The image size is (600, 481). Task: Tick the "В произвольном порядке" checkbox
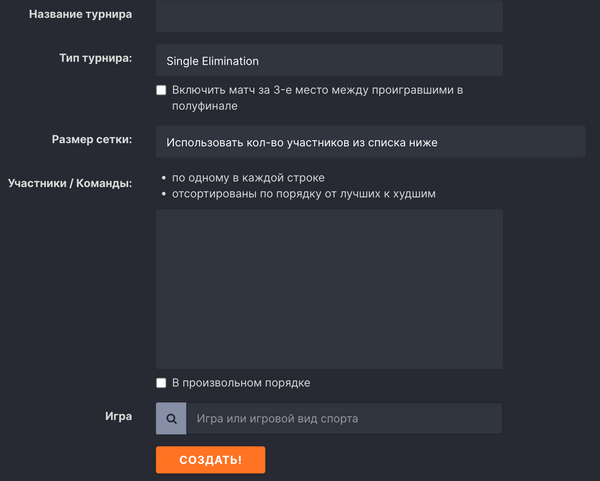161,383
